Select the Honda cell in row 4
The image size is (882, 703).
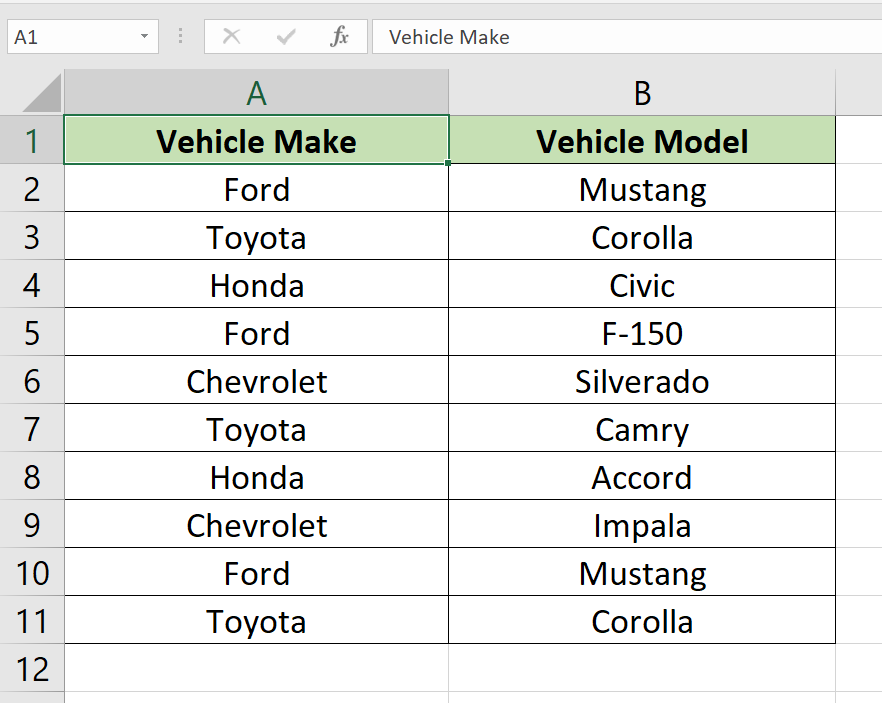coord(256,284)
